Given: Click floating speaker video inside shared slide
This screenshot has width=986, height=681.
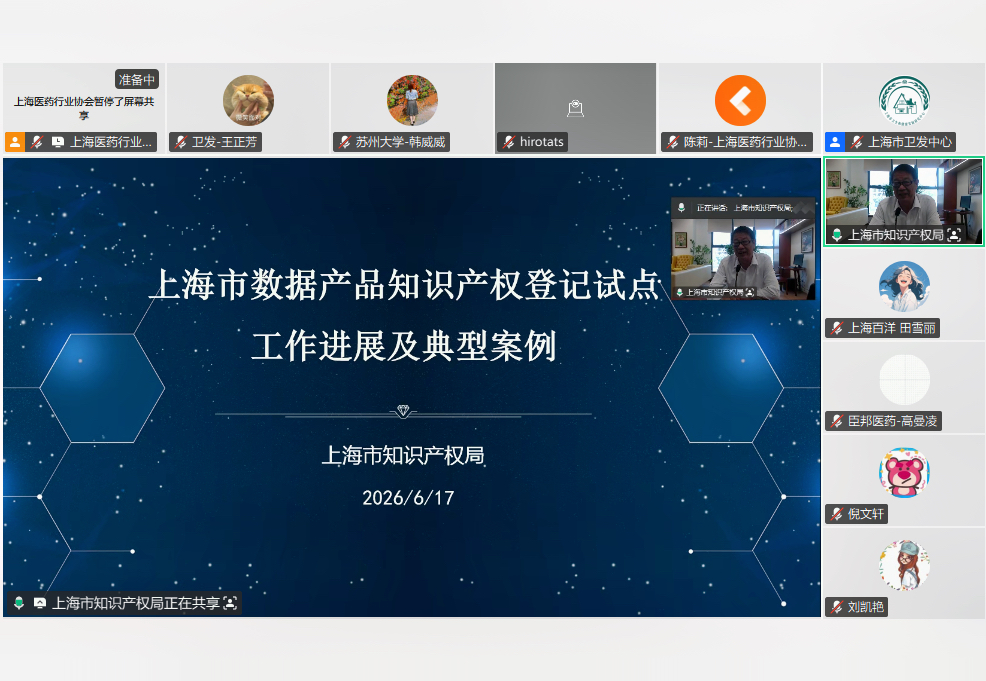Looking at the screenshot, I should point(743,258).
